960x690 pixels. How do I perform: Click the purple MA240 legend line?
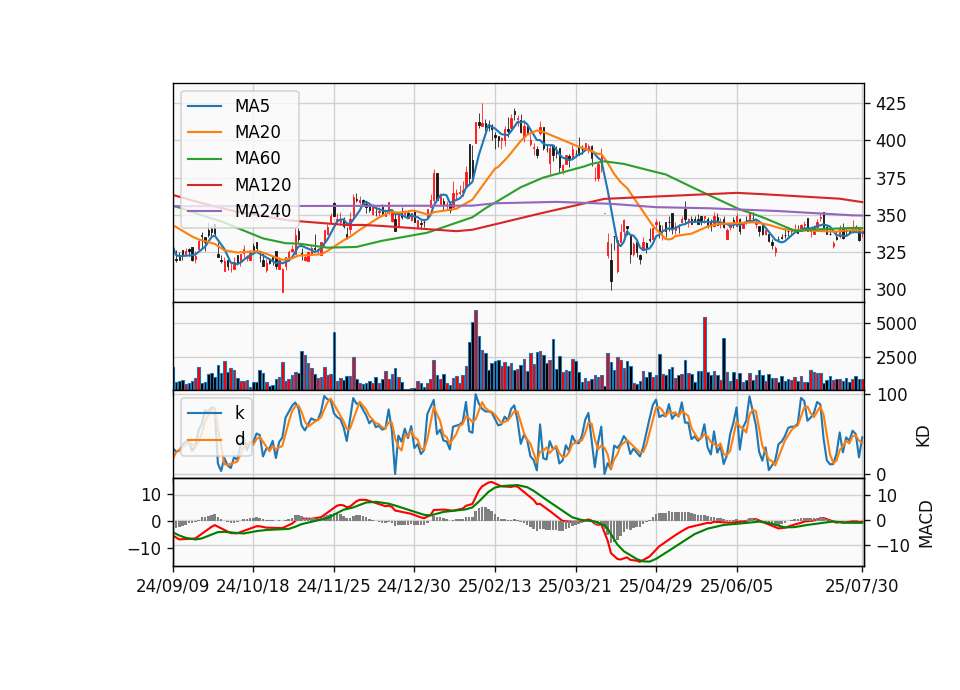[204, 211]
